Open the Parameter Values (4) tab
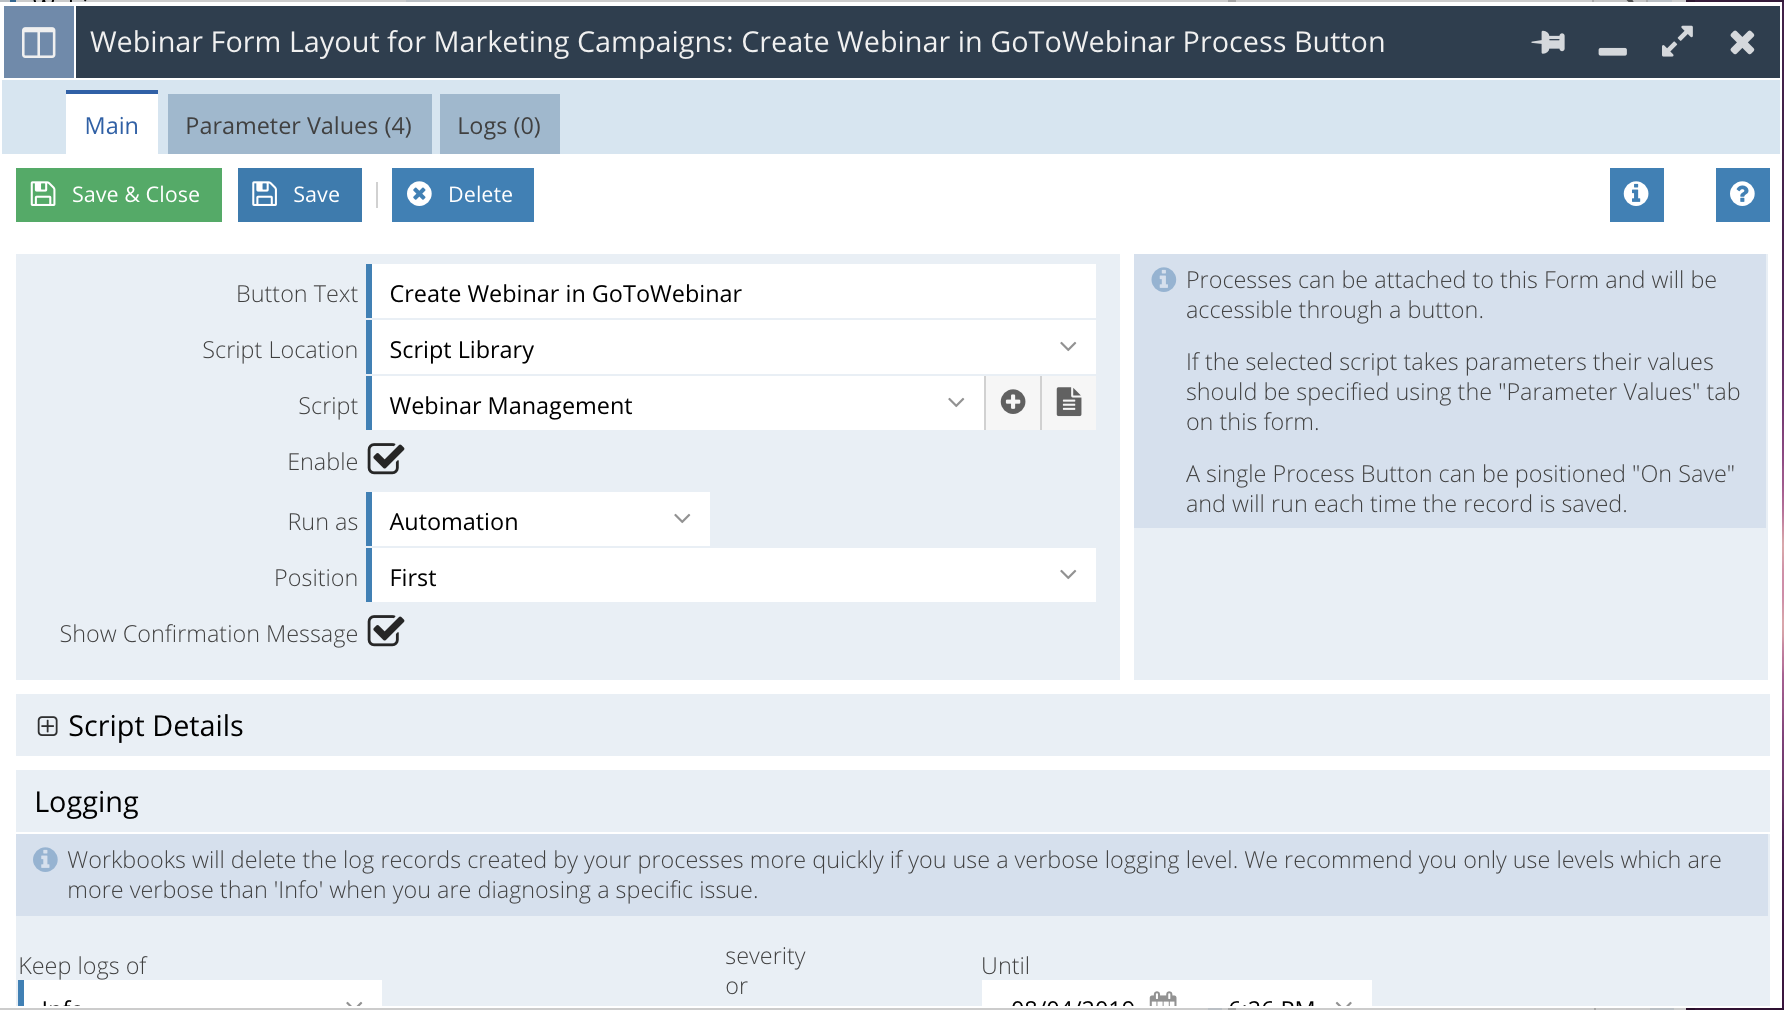1784x1010 pixels. [x=299, y=125]
